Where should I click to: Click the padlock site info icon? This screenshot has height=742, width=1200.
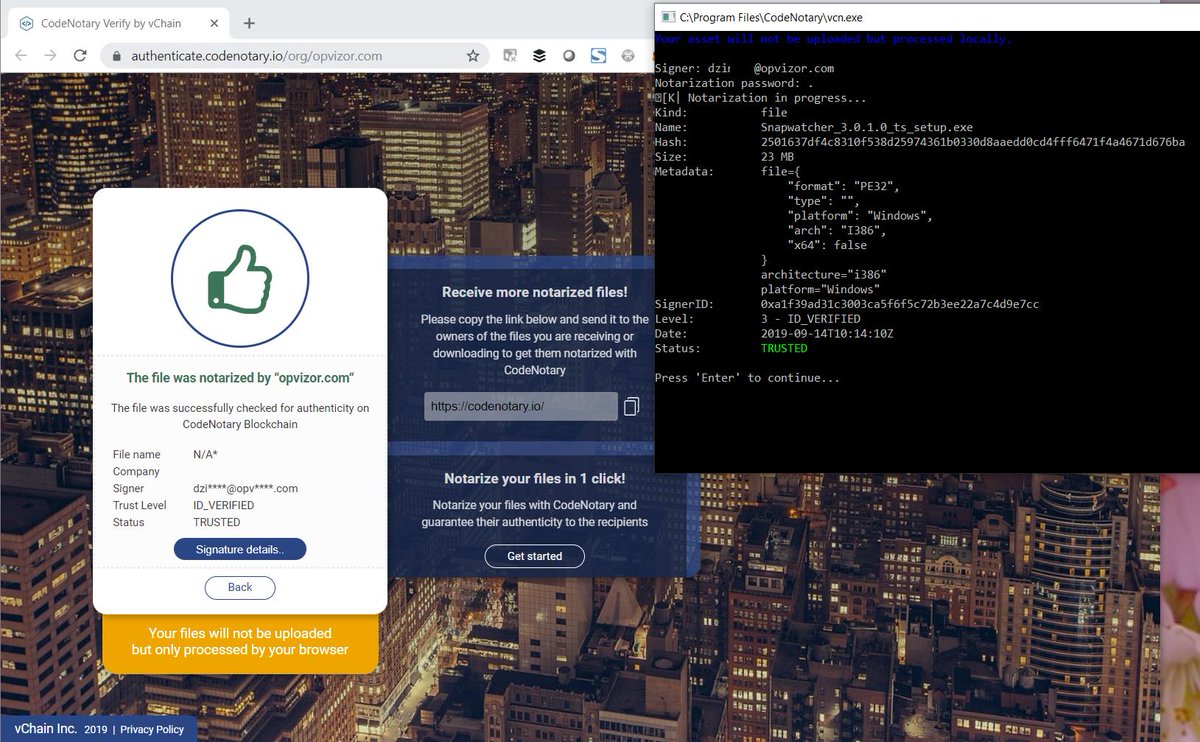coord(116,56)
